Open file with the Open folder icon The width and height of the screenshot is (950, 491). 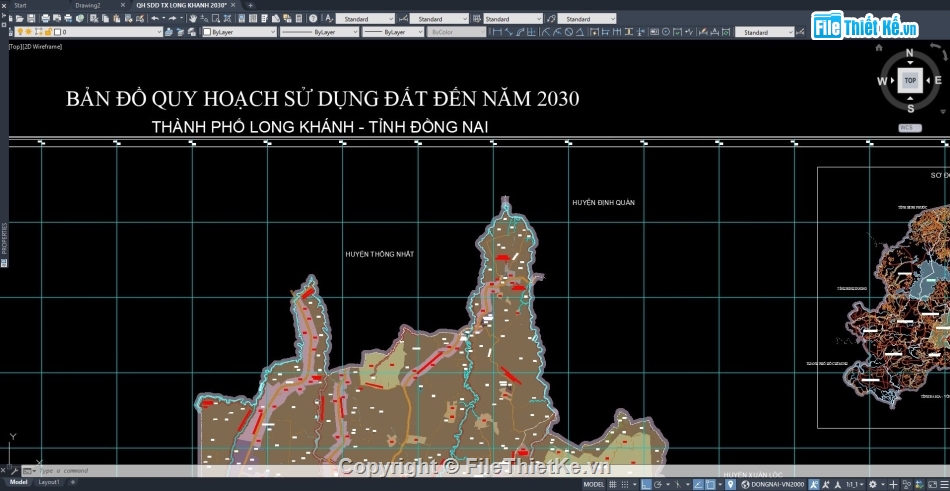(x=19, y=18)
